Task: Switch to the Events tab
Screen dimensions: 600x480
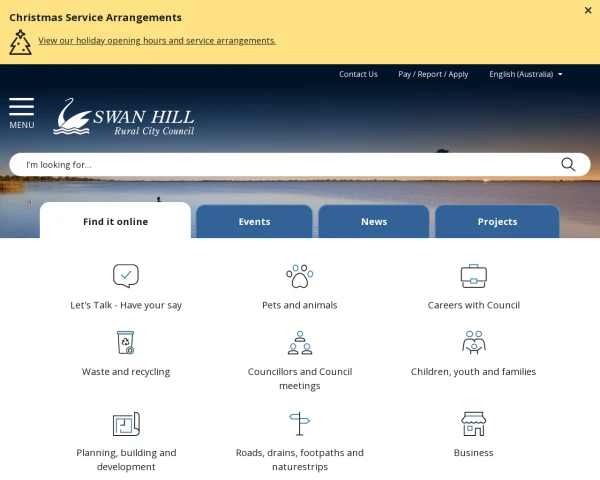Action: [x=254, y=222]
